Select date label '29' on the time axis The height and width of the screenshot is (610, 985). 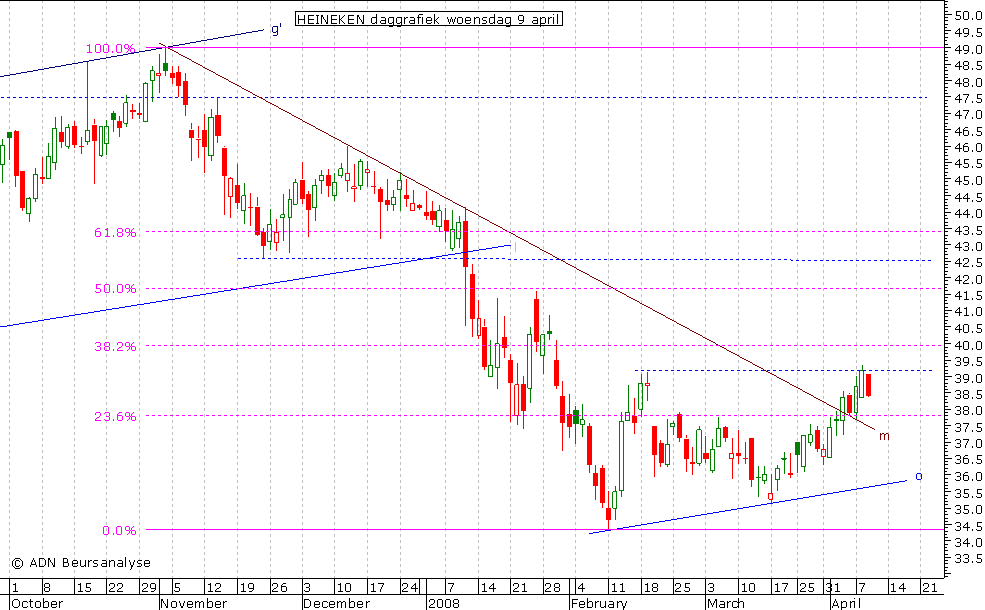[x=148, y=587]
